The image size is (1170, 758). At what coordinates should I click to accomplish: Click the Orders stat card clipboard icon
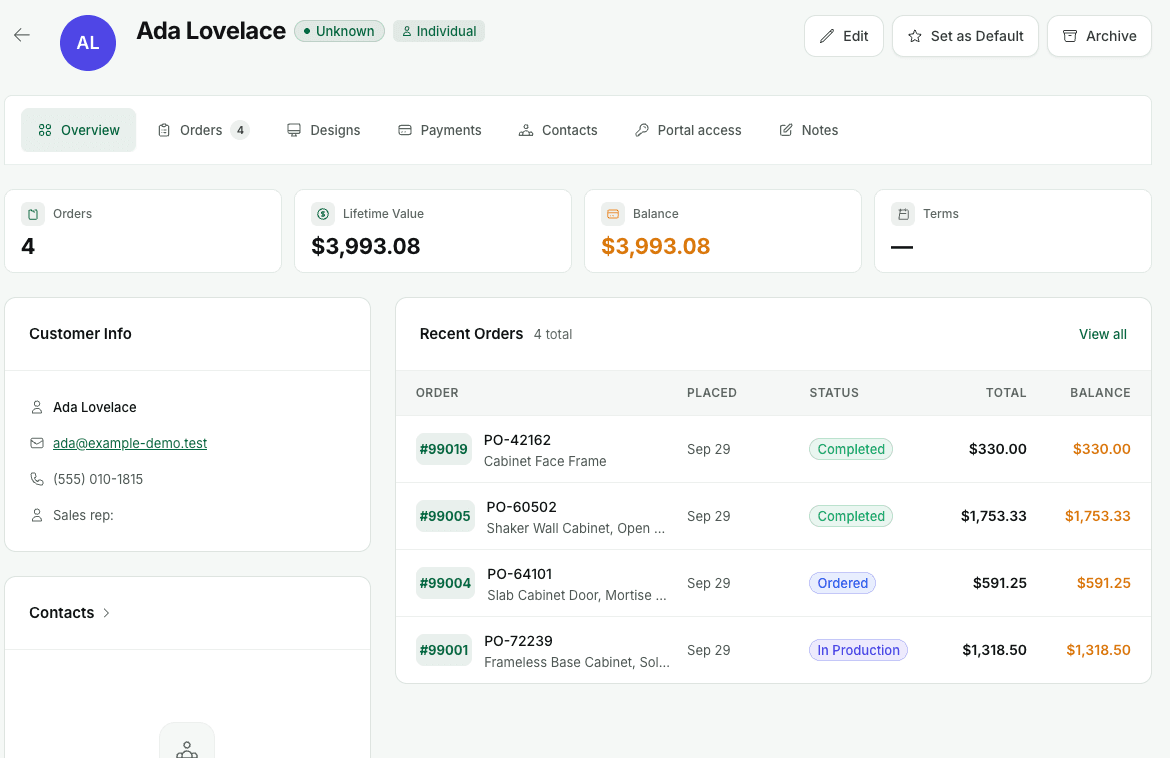[33, 214]
